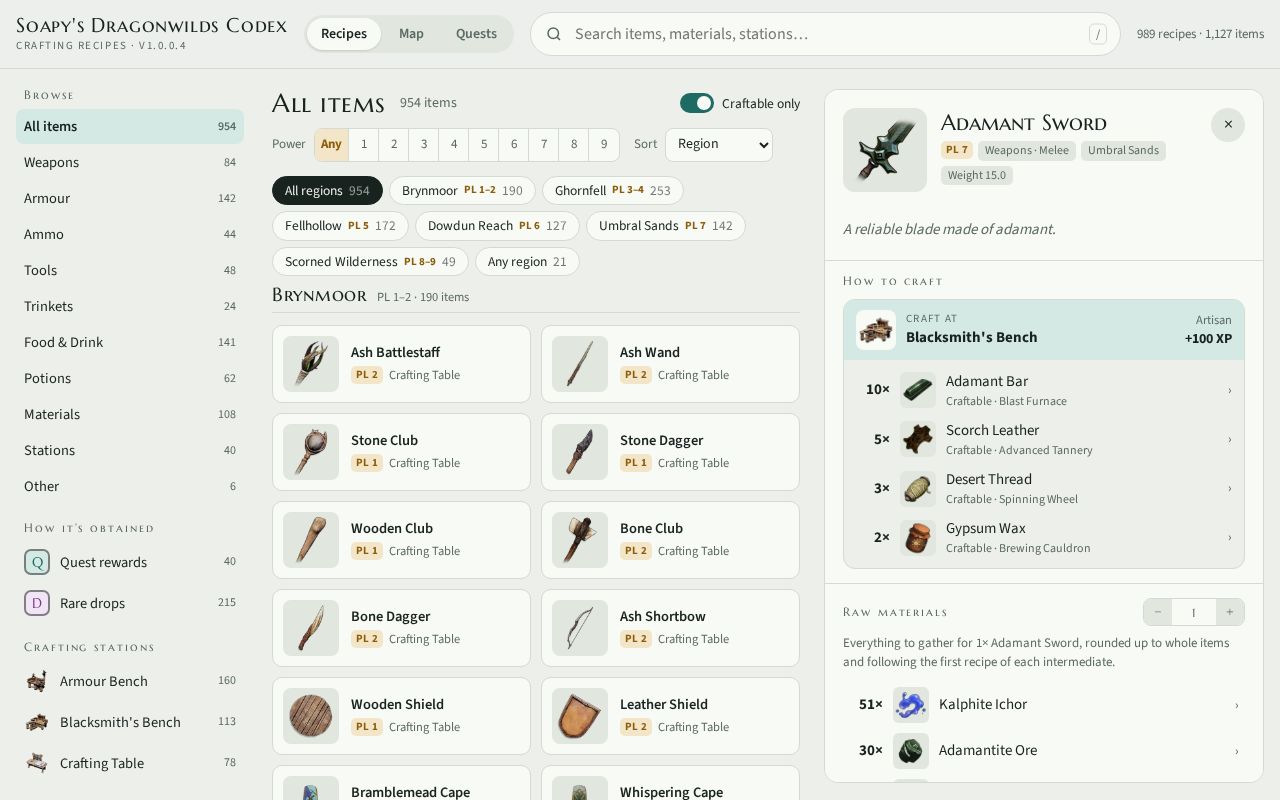The width and height of the screenshot is (1280, 800).
Task: Click the Ash Battlestaff item icon
Action: pyautogui.click(x=311, y=364)
